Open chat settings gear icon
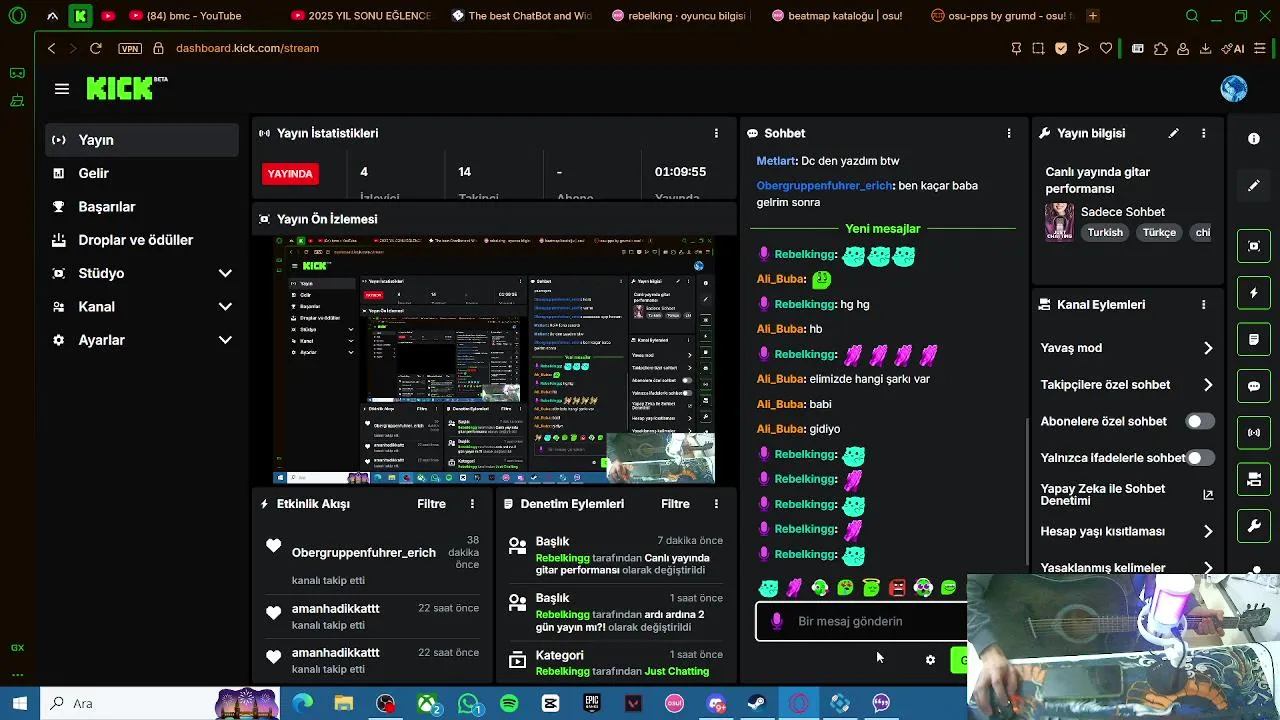This screenshot has height=720, width=1280. 930,660
